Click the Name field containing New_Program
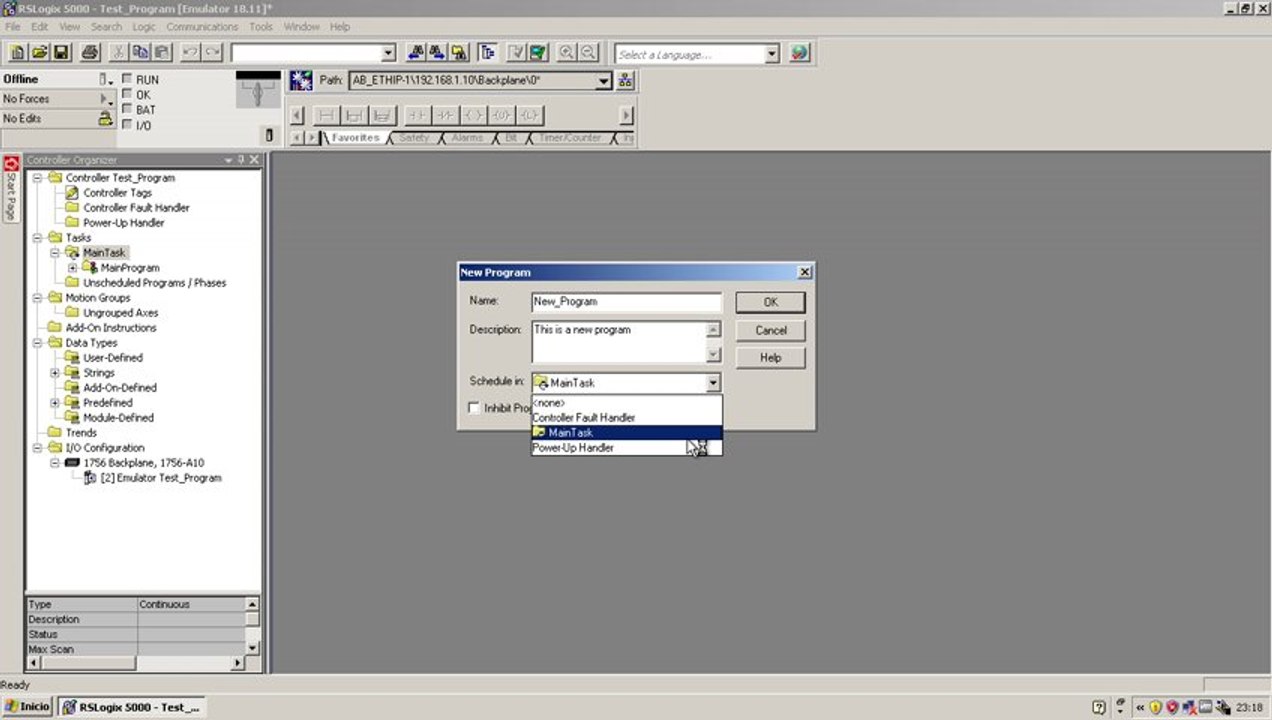This screenshot has width=1272, height=720. [626, 302]
